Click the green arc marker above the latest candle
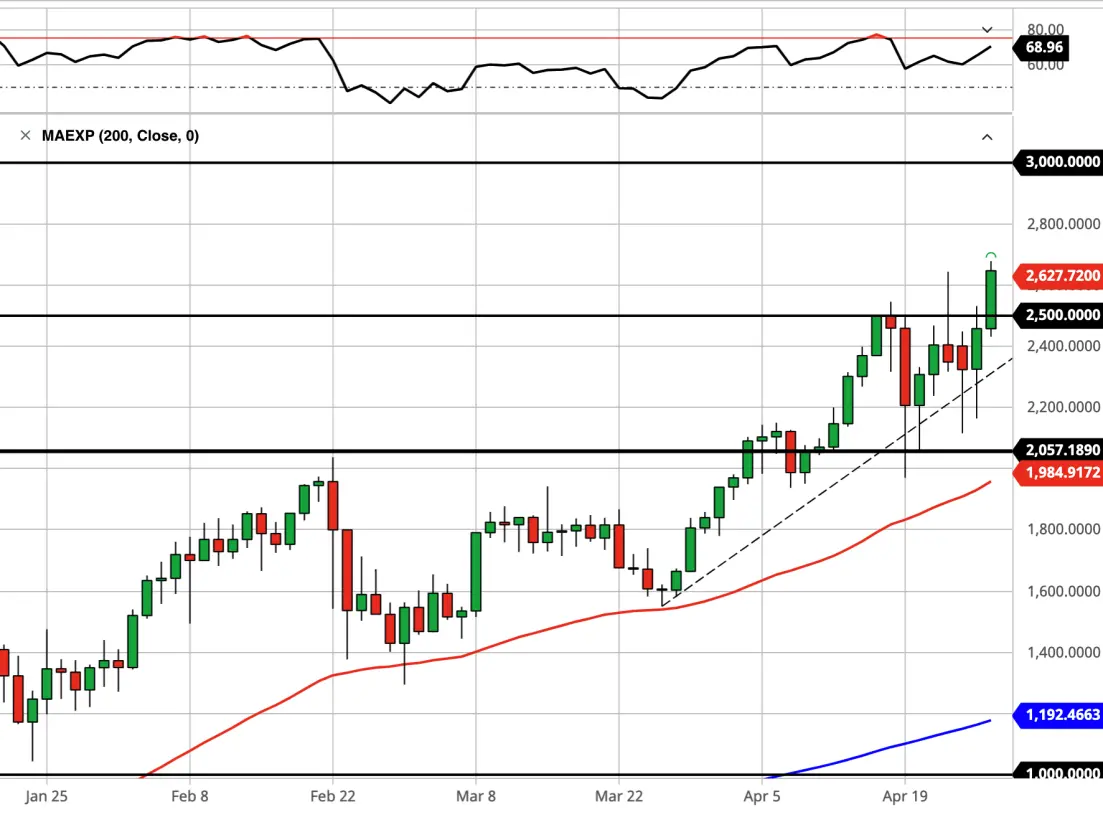This screenshot has height=817, width=1103. click(990, 255)
